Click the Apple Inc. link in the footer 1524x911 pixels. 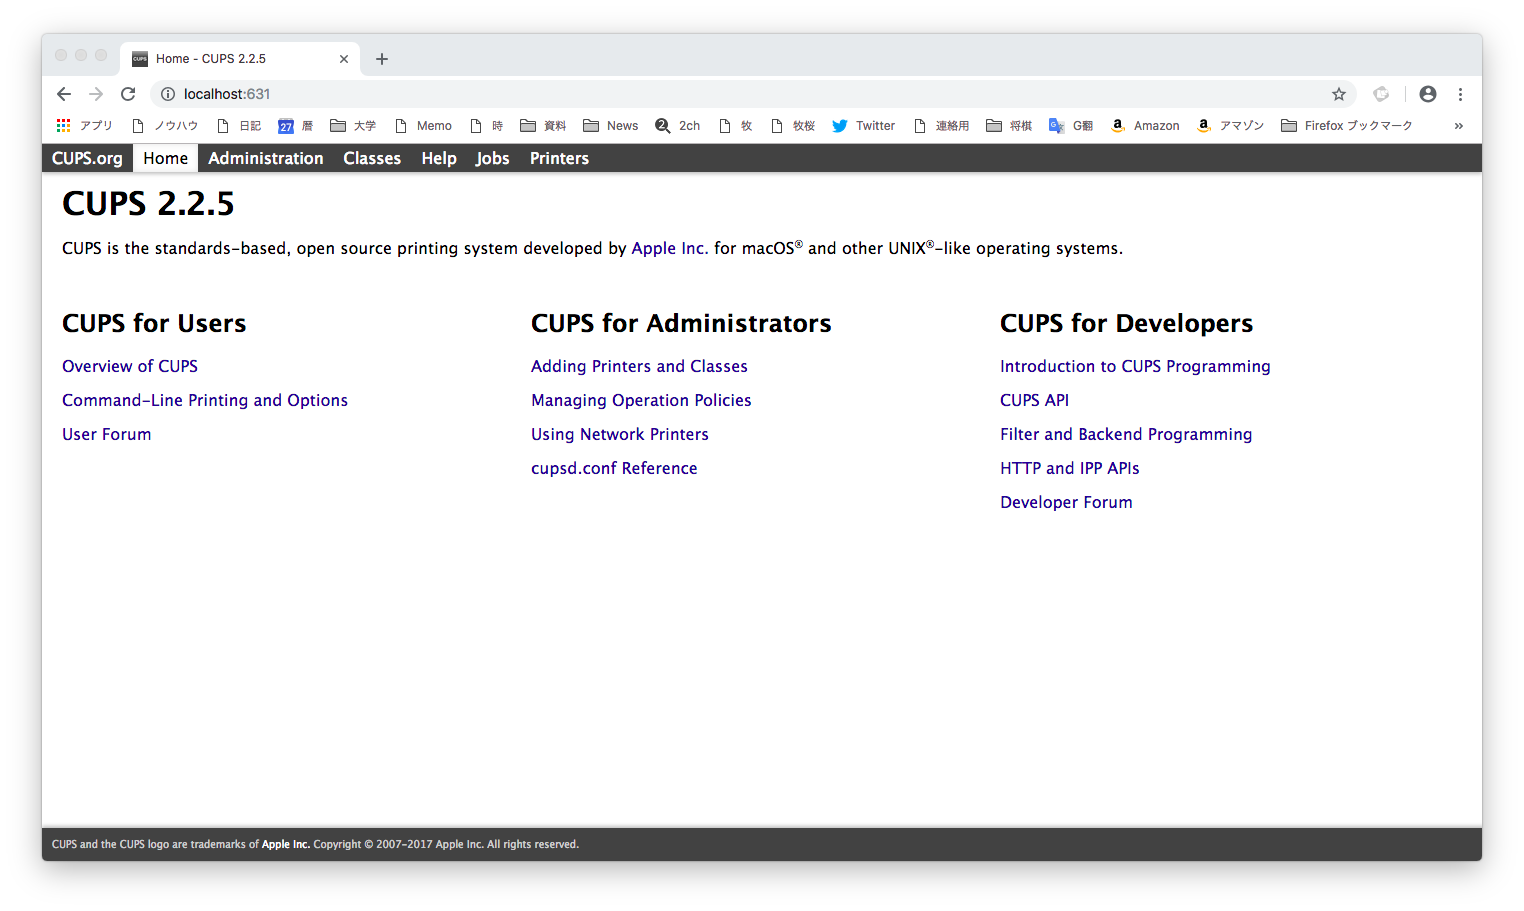tap(286, 844)
